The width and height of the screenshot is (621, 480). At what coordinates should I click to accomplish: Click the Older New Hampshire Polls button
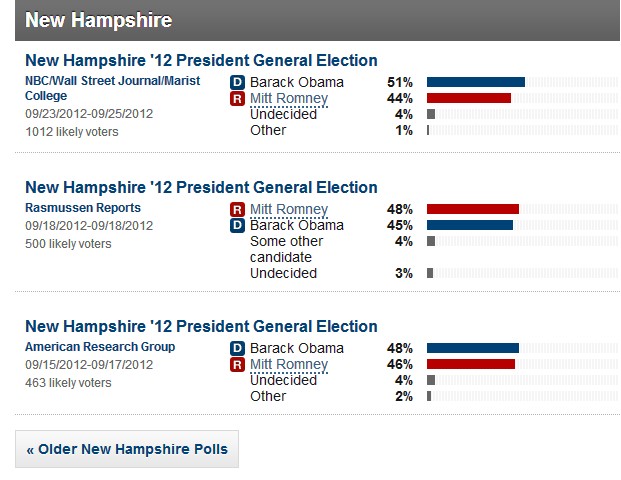point(127,449)
